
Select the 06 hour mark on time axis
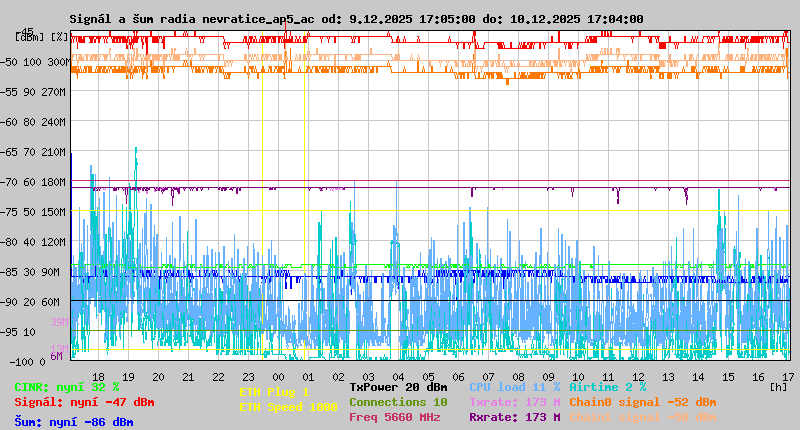pos(459,376)
